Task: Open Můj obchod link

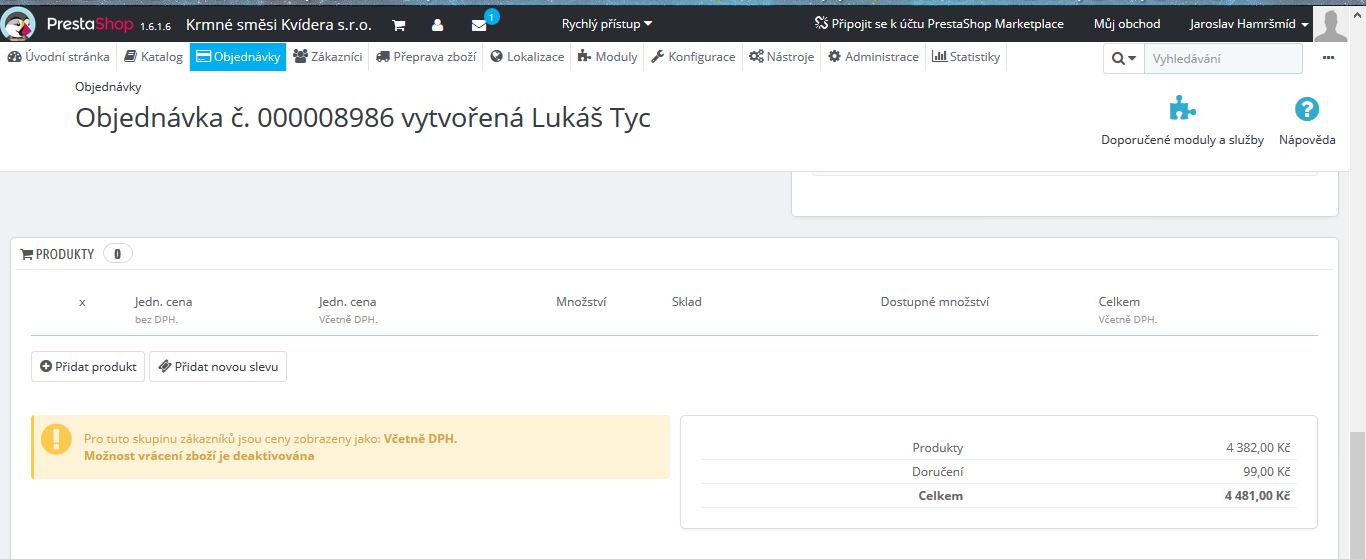Action: click(1127, 23)
